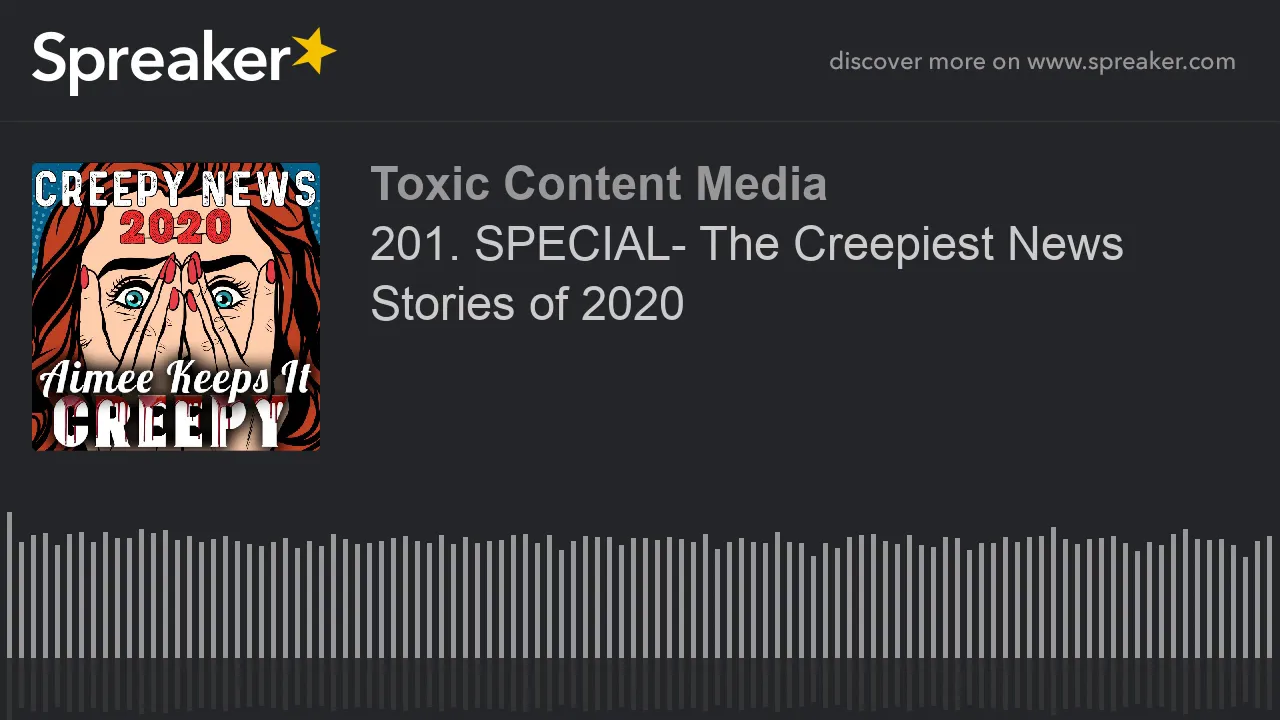Click 'CREEPY NEWS' heading on the cover art
1280x720 pixels.
pyautogui.click(x=176, y=189)
